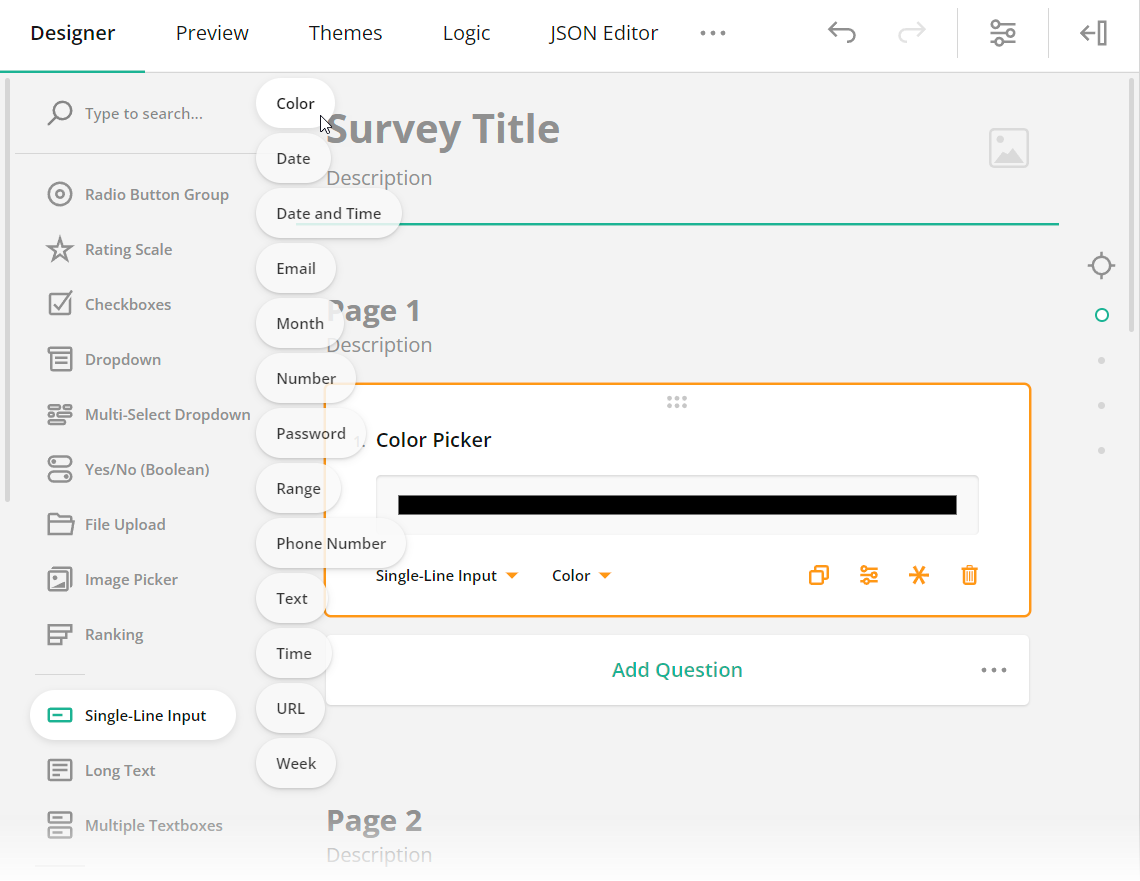
Task: Collapse the property panel with the arrow icon
Action: pyautogui.click(x=1093, y=32)
